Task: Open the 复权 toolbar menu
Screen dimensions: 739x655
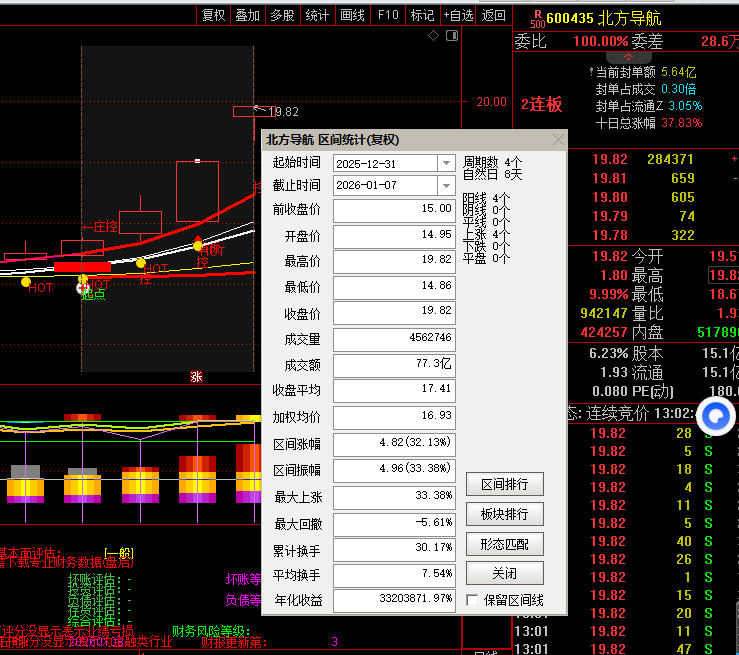Action: tap(213, 15)
